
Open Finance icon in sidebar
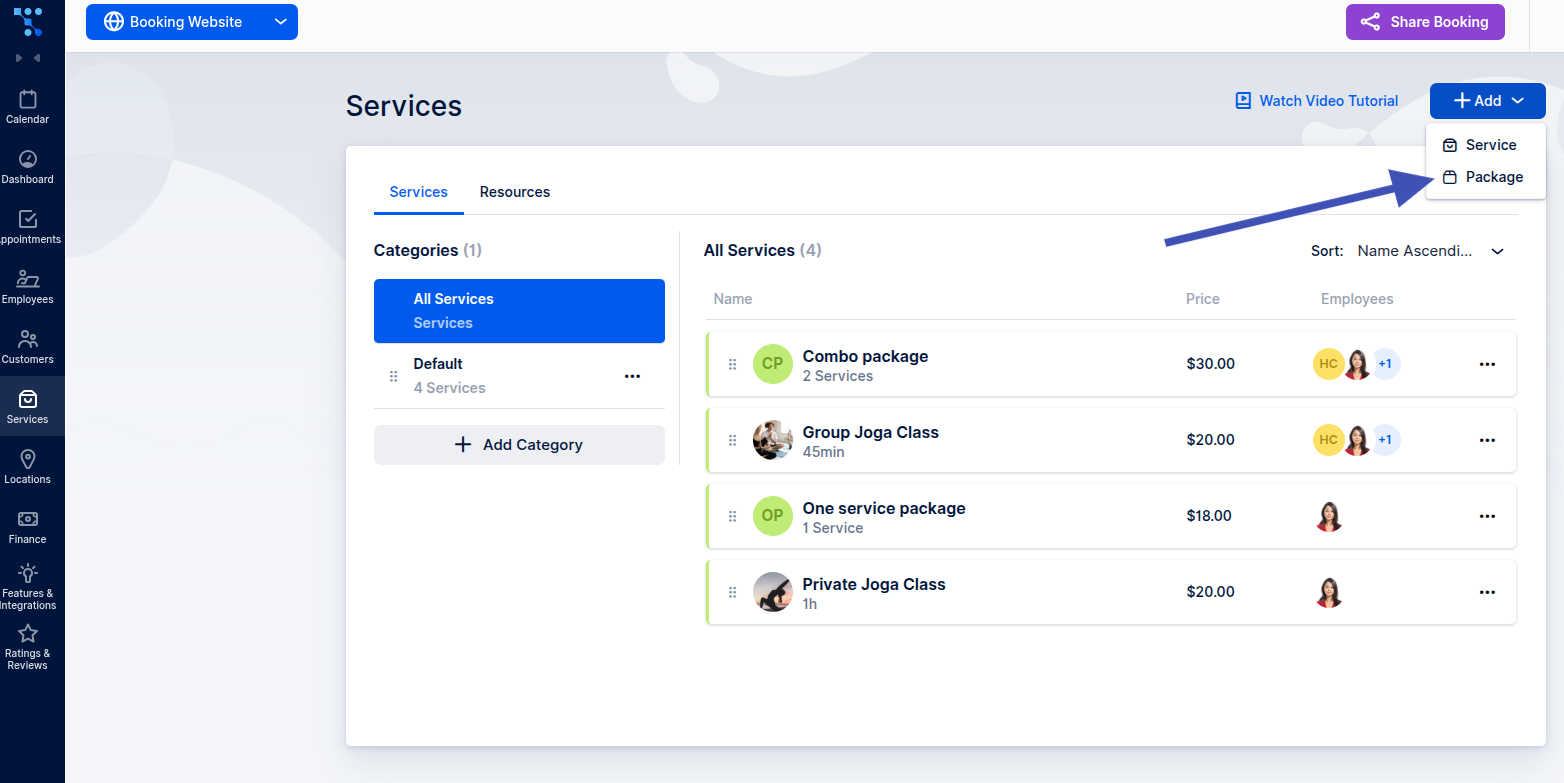(x=28, y=527)
